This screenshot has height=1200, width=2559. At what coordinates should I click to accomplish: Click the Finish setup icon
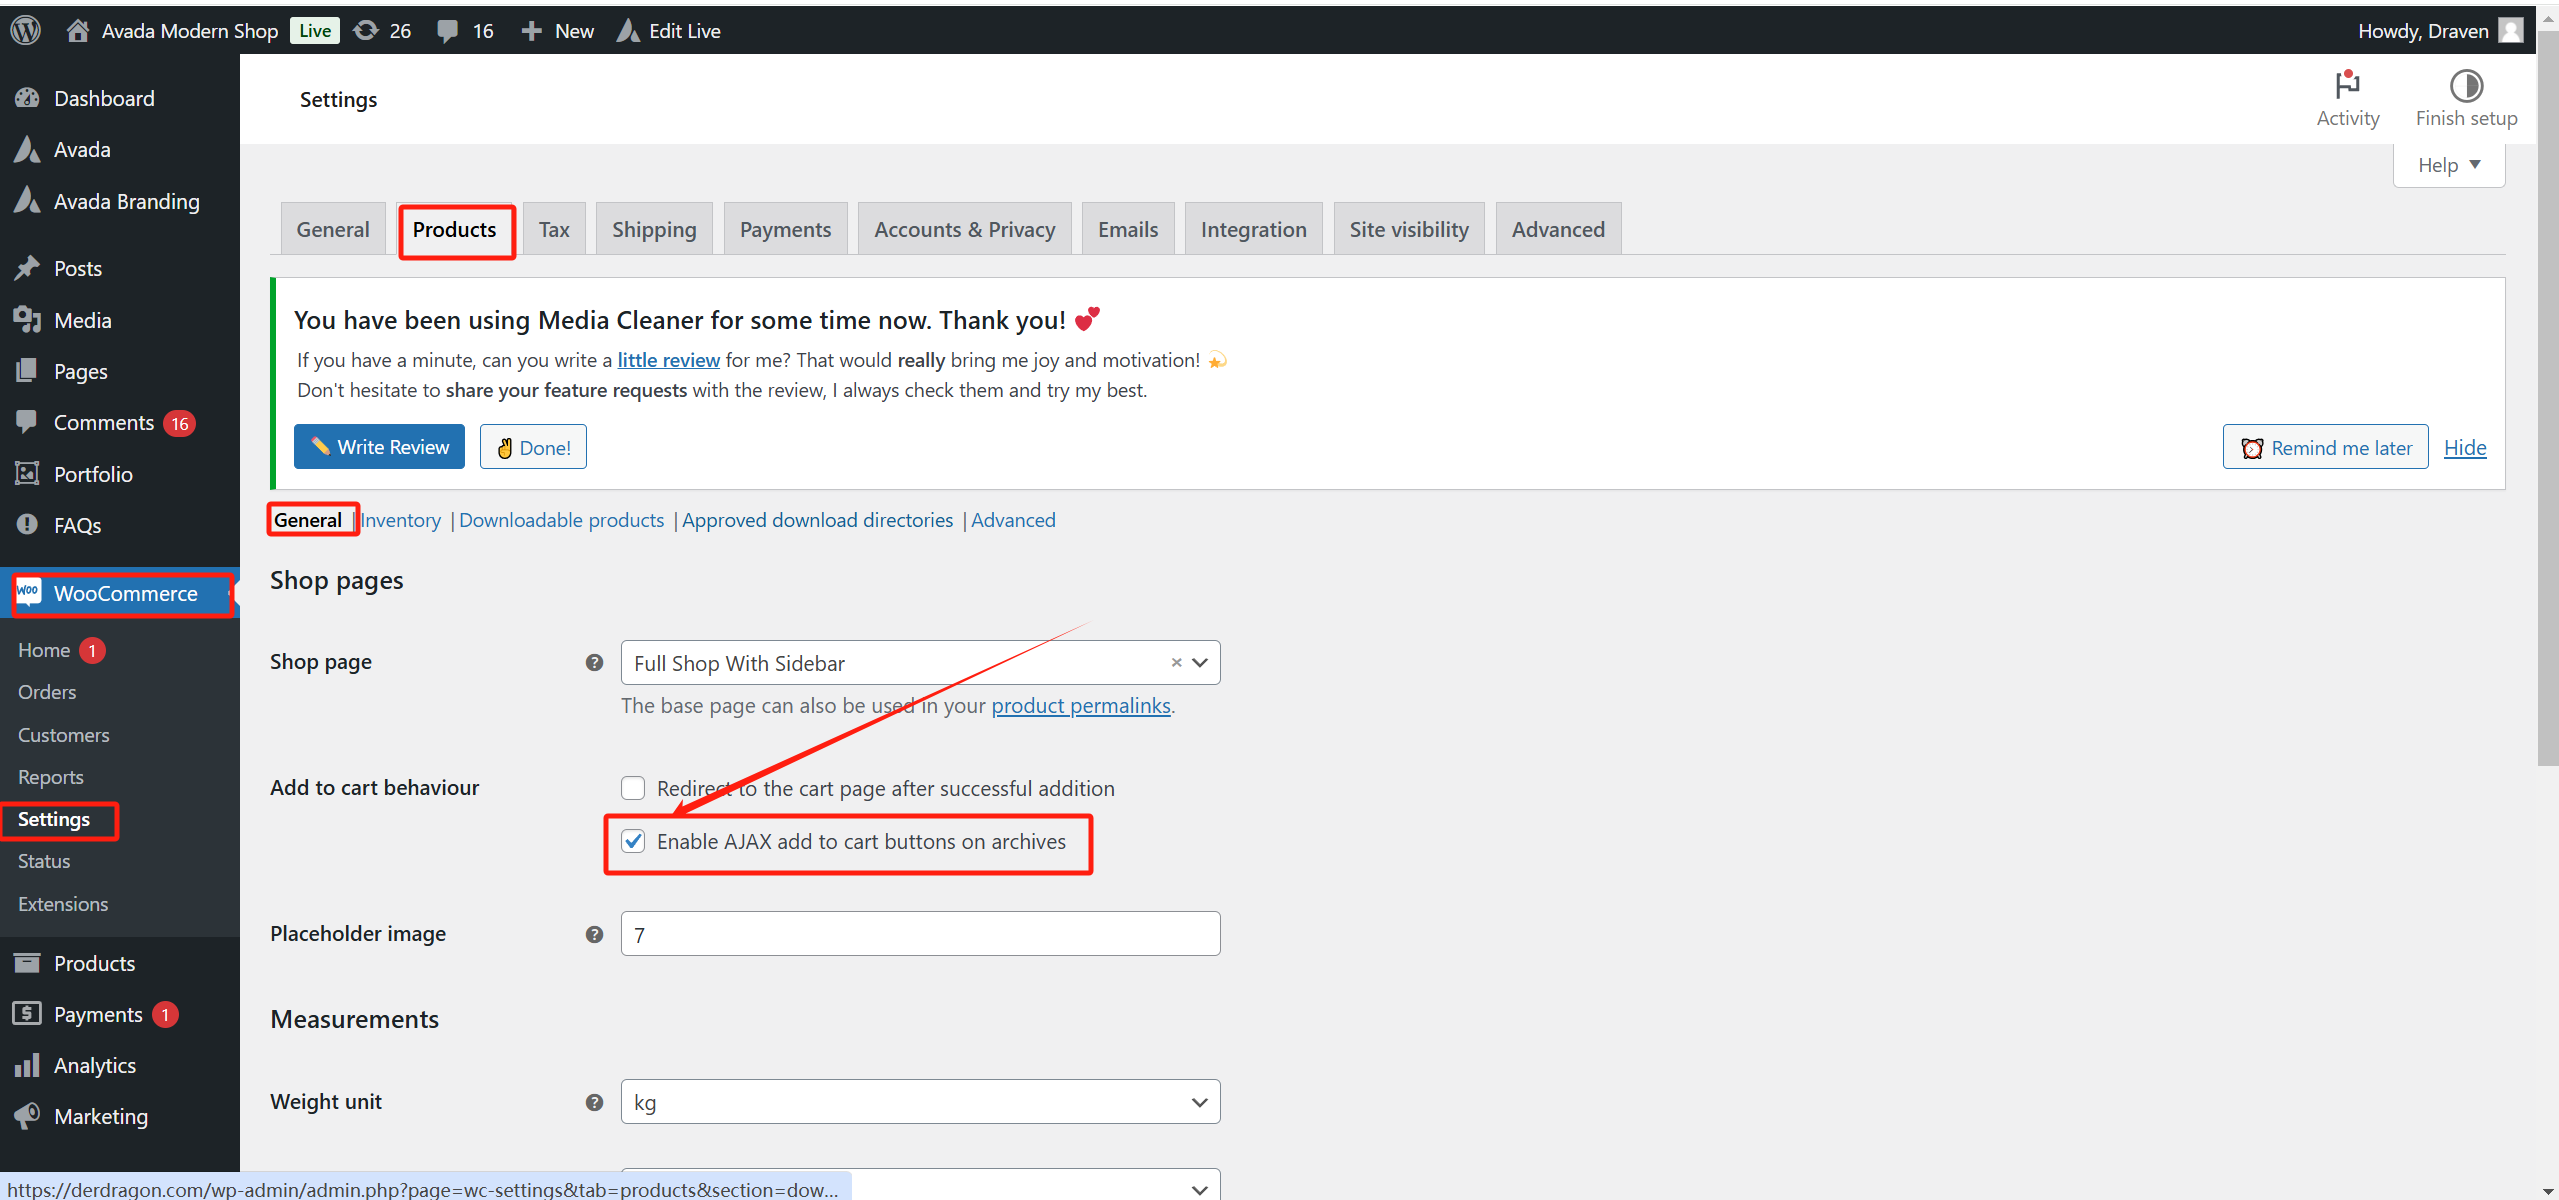(x=2466, y=87)
